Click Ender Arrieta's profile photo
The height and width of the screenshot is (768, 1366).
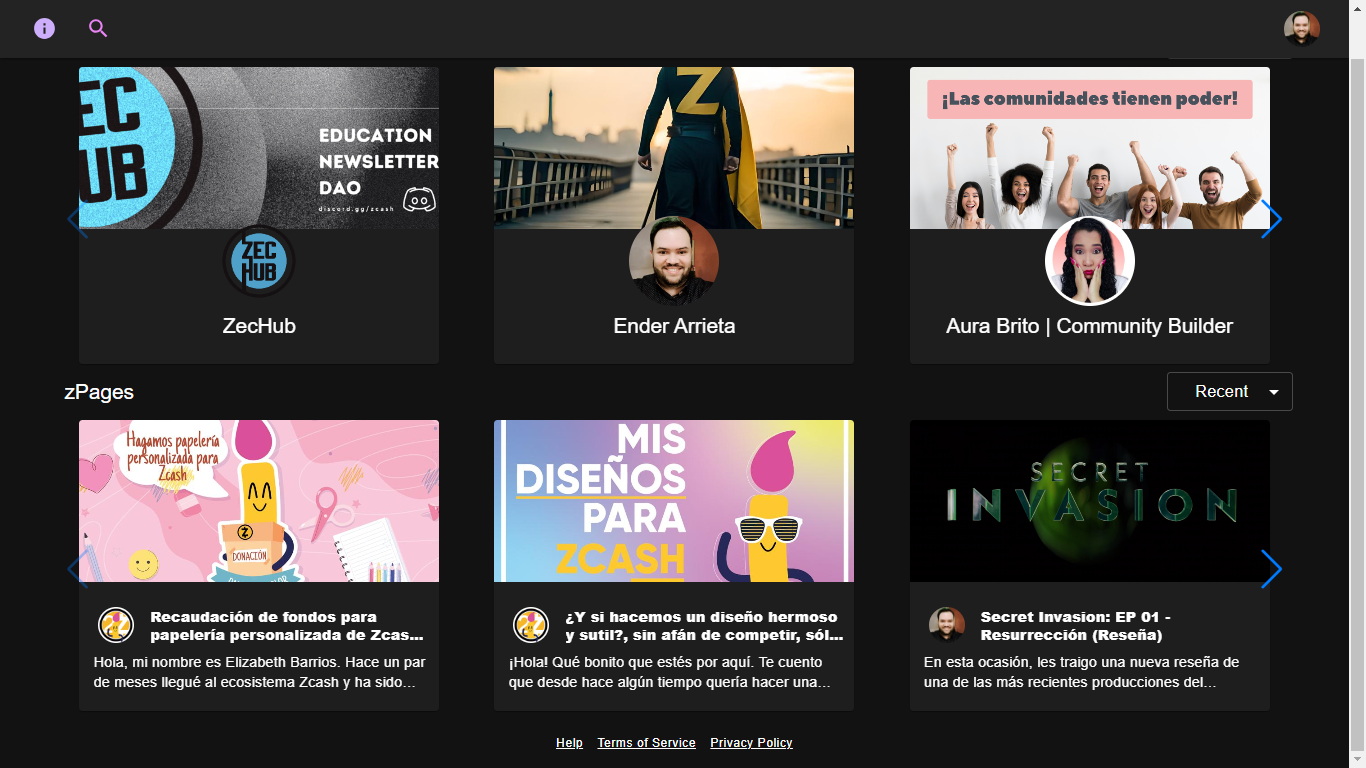674,261
